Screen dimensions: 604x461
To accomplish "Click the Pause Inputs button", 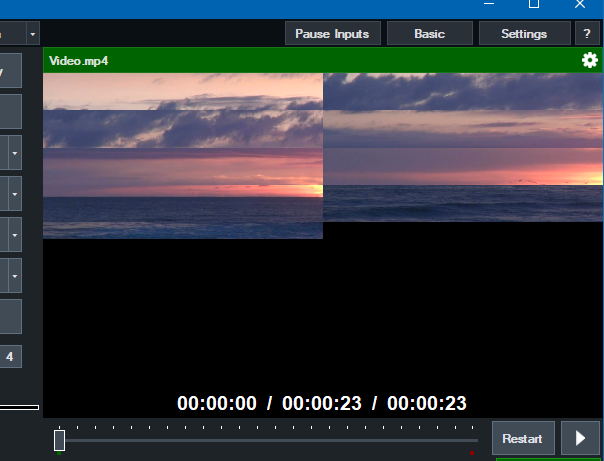I will tap(332, 34).
